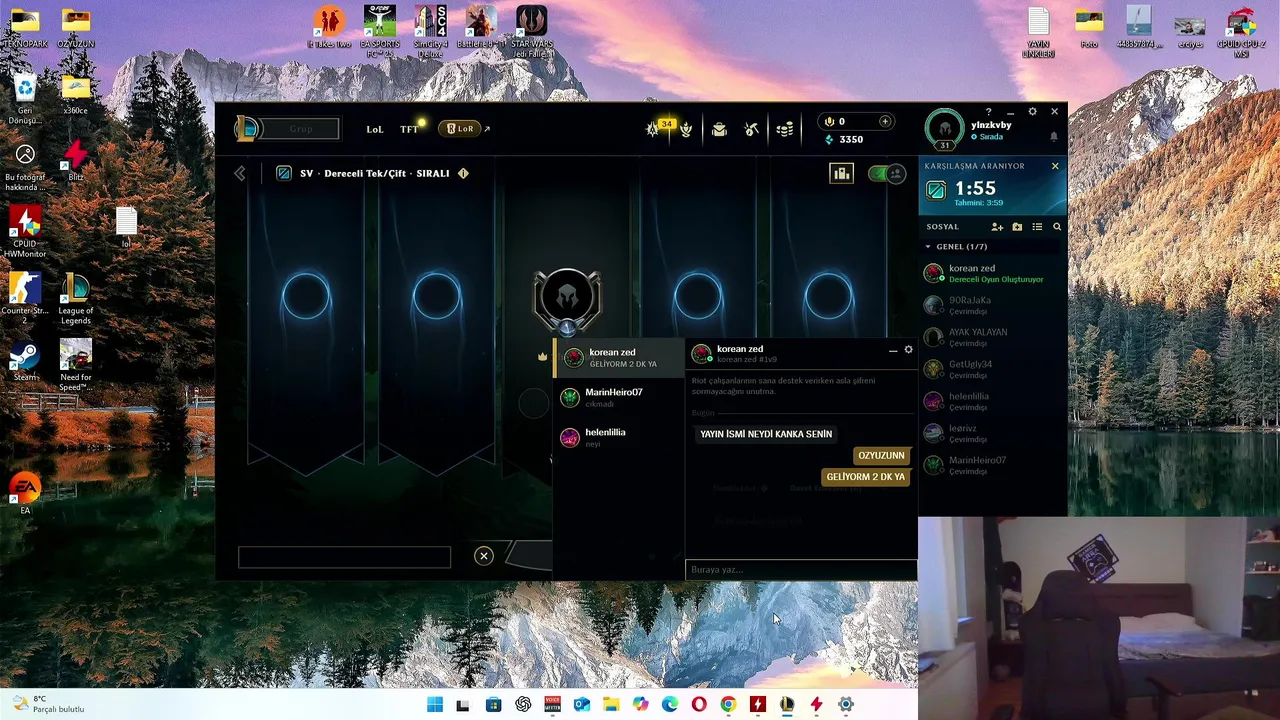Open the Loot hammer crafting icon
This screenshot has width=1280, height=720.
pos(752,129)
